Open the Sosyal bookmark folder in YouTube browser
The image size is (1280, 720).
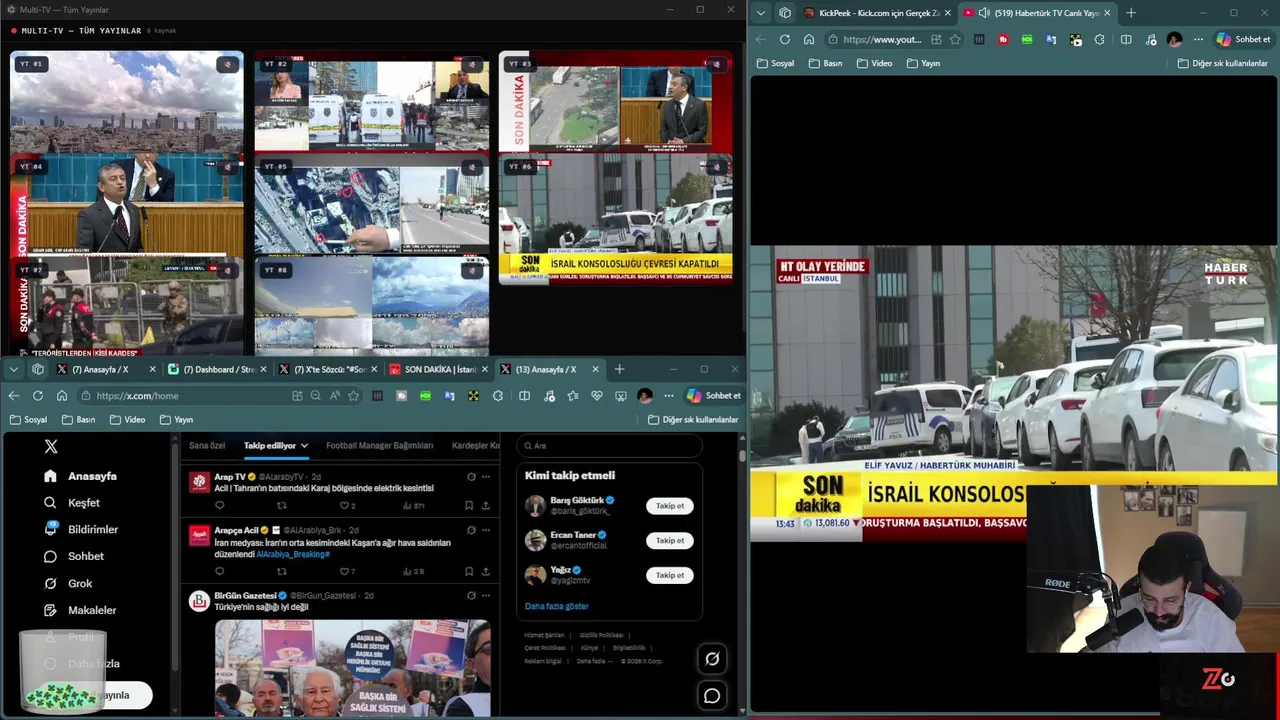coord(775,63)
